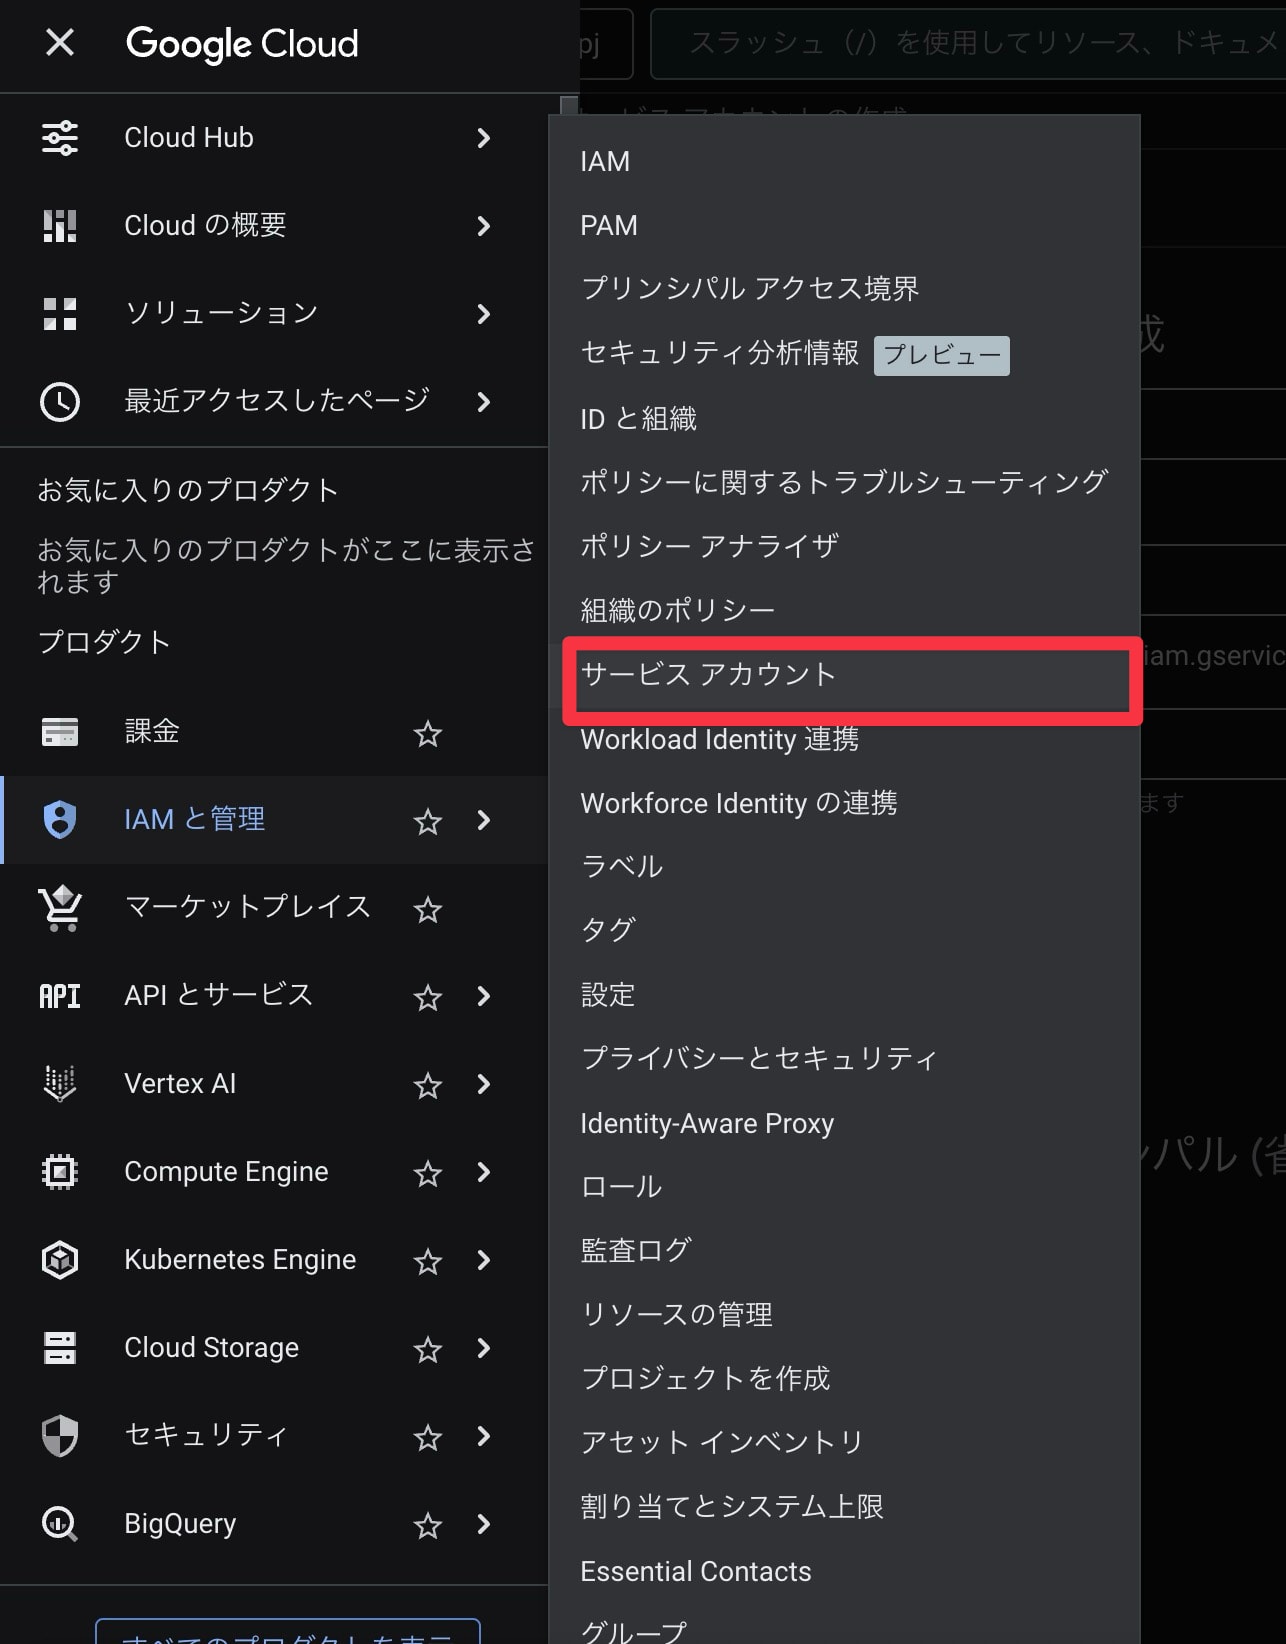The image size is (1286, 1644).
Task: Pin IAM と管理 with its star
Action: click(428, 822)
